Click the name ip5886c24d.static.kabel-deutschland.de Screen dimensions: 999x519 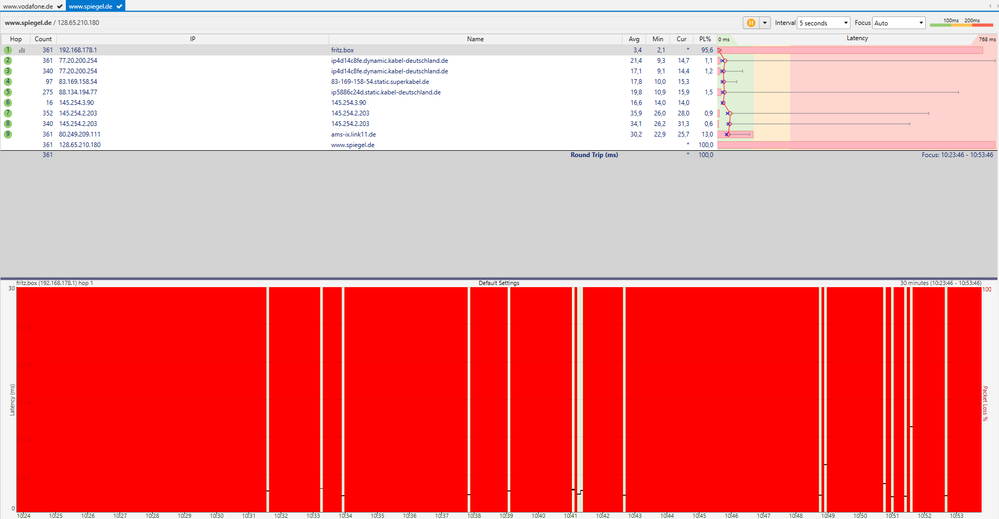385,92
